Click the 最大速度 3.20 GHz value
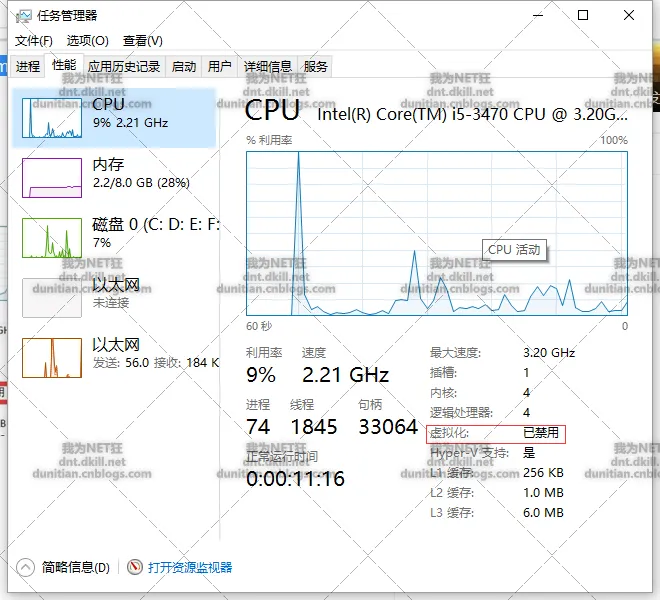The width and height of the screenshot is (660, 600). click(x=549, y=352)
